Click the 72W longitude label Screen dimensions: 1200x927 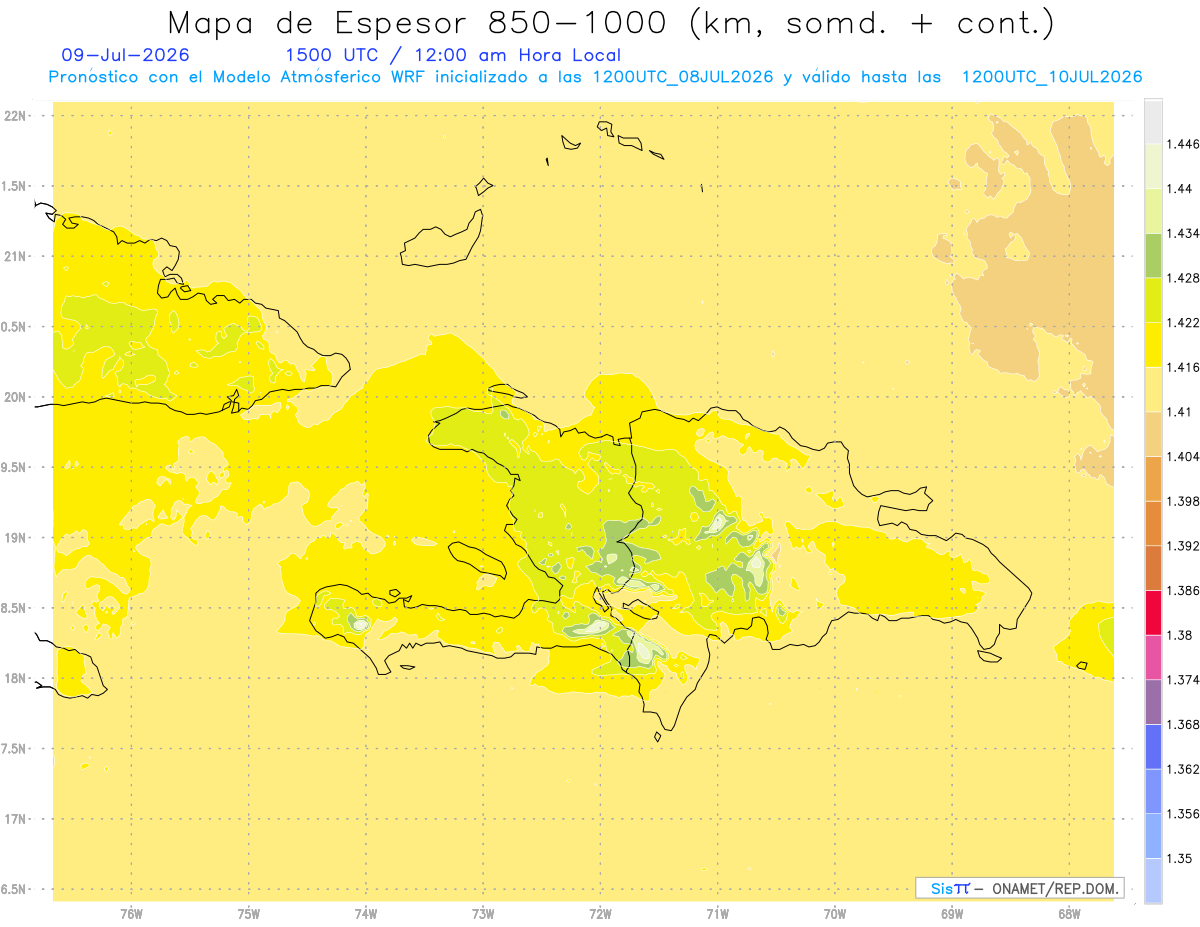point(601,914)
